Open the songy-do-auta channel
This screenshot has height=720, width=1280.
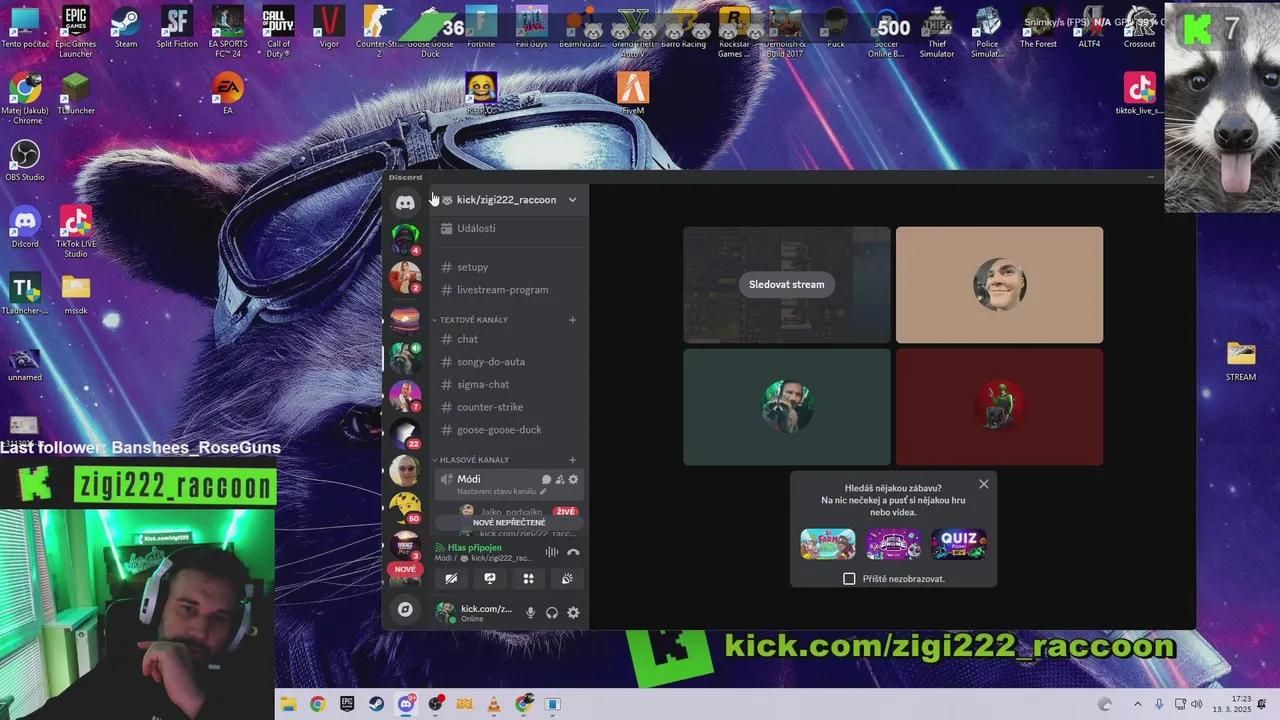(508, 362)
